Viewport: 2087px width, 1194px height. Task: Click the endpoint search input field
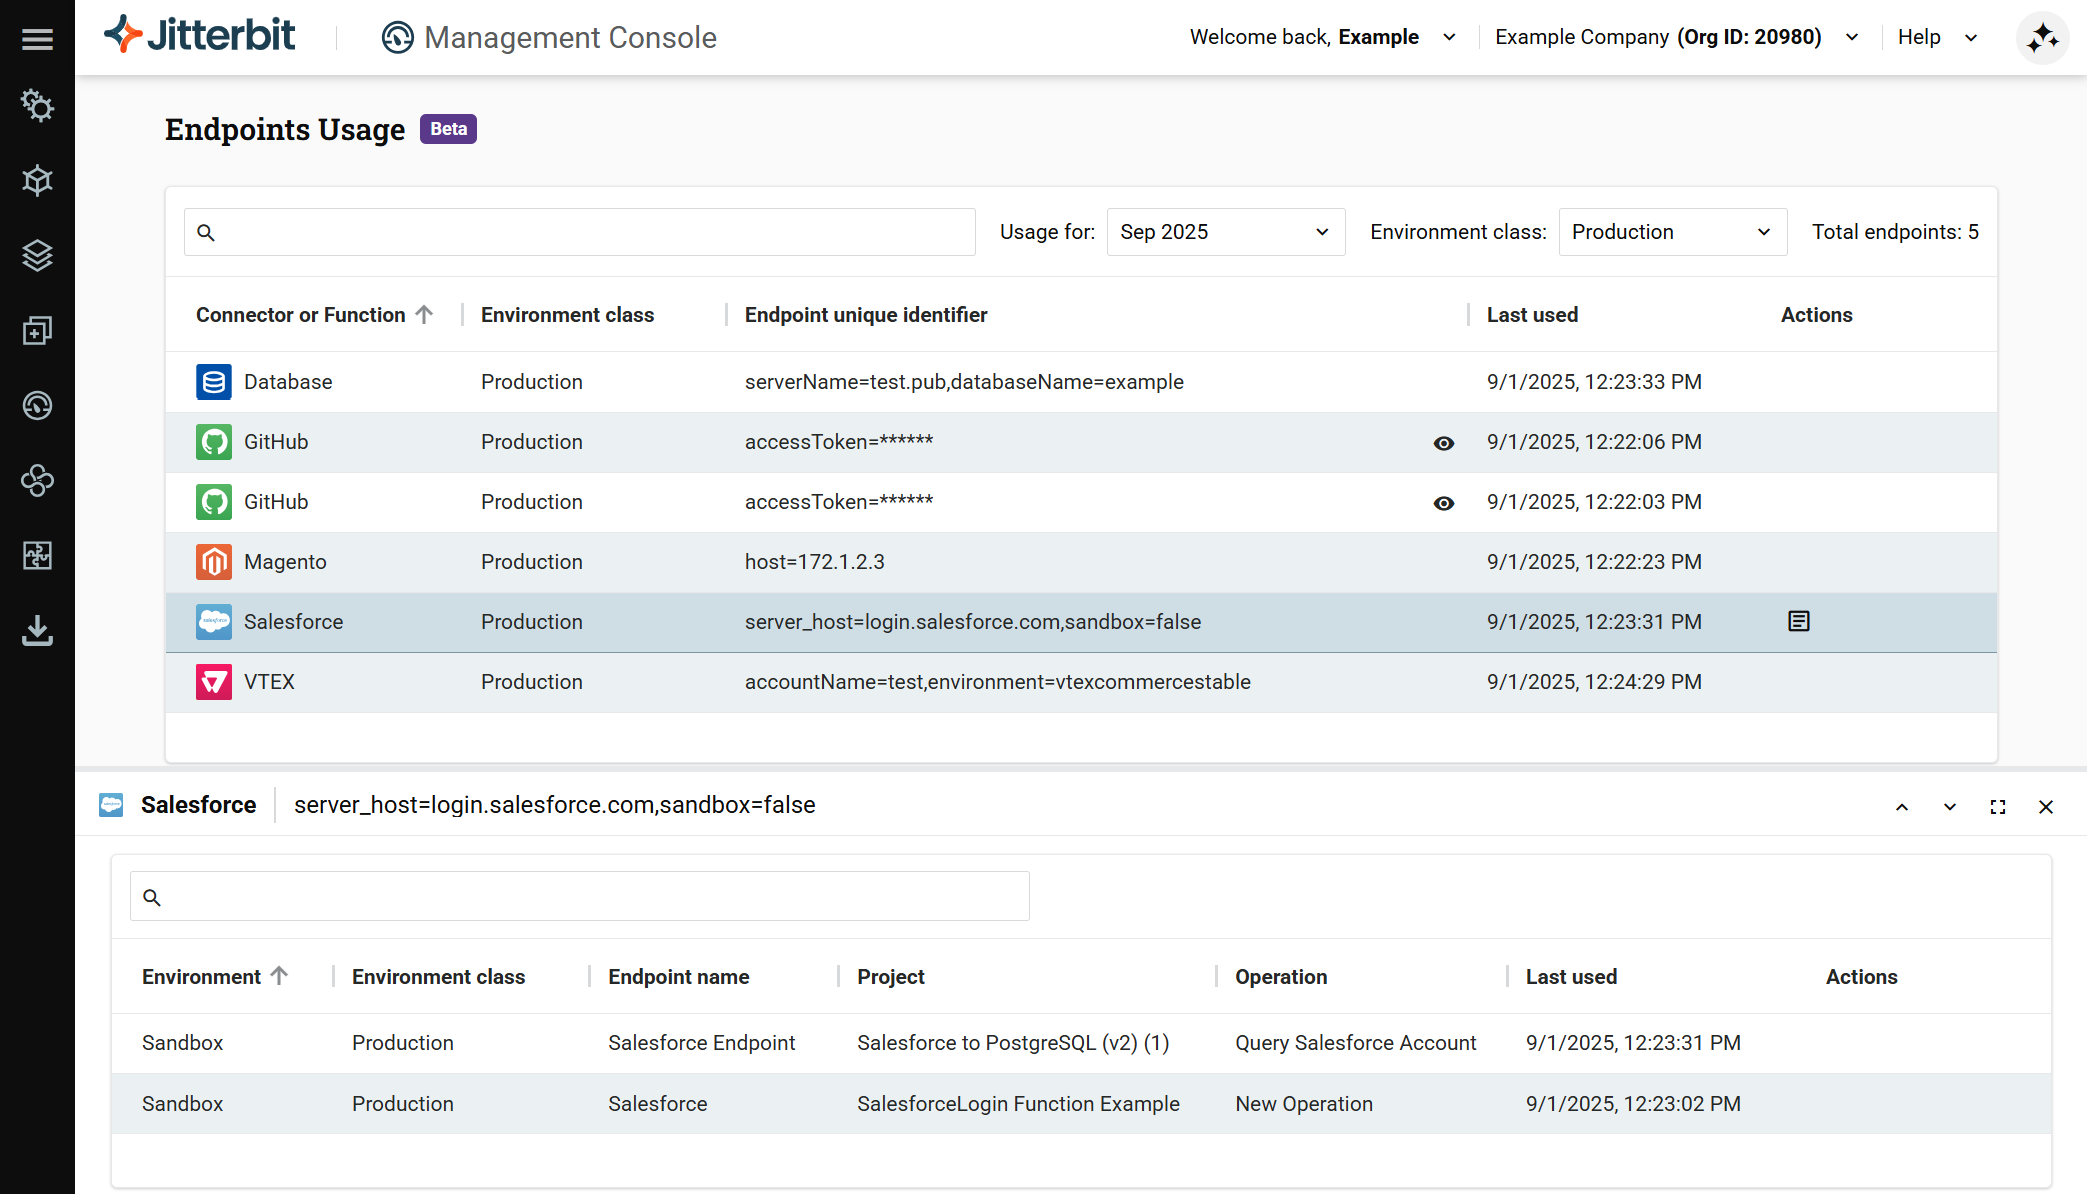[x=578, y=231]
